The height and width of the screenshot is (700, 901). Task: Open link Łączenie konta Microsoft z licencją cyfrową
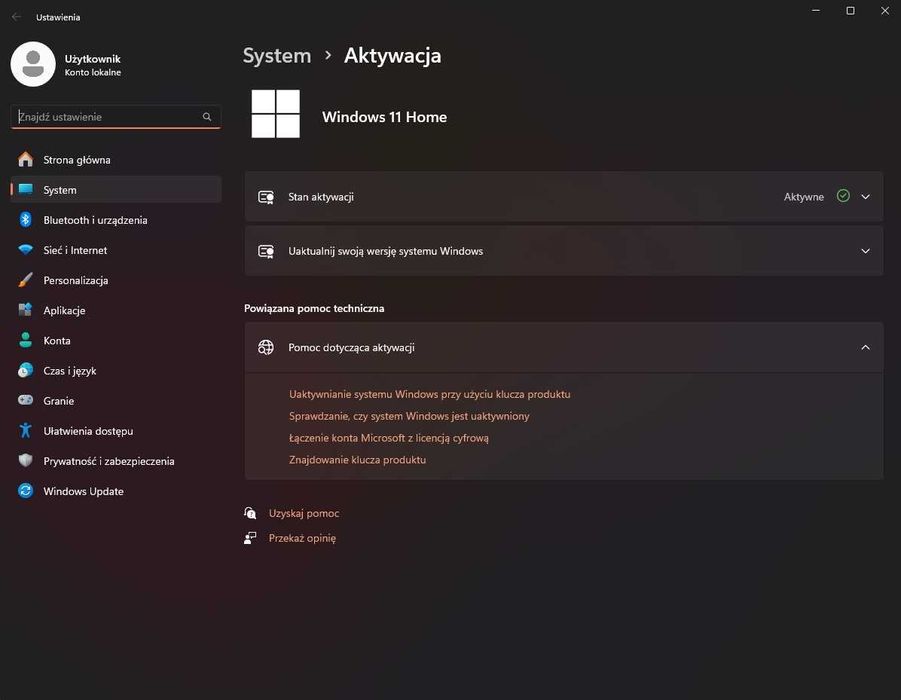tap(389, 438)
